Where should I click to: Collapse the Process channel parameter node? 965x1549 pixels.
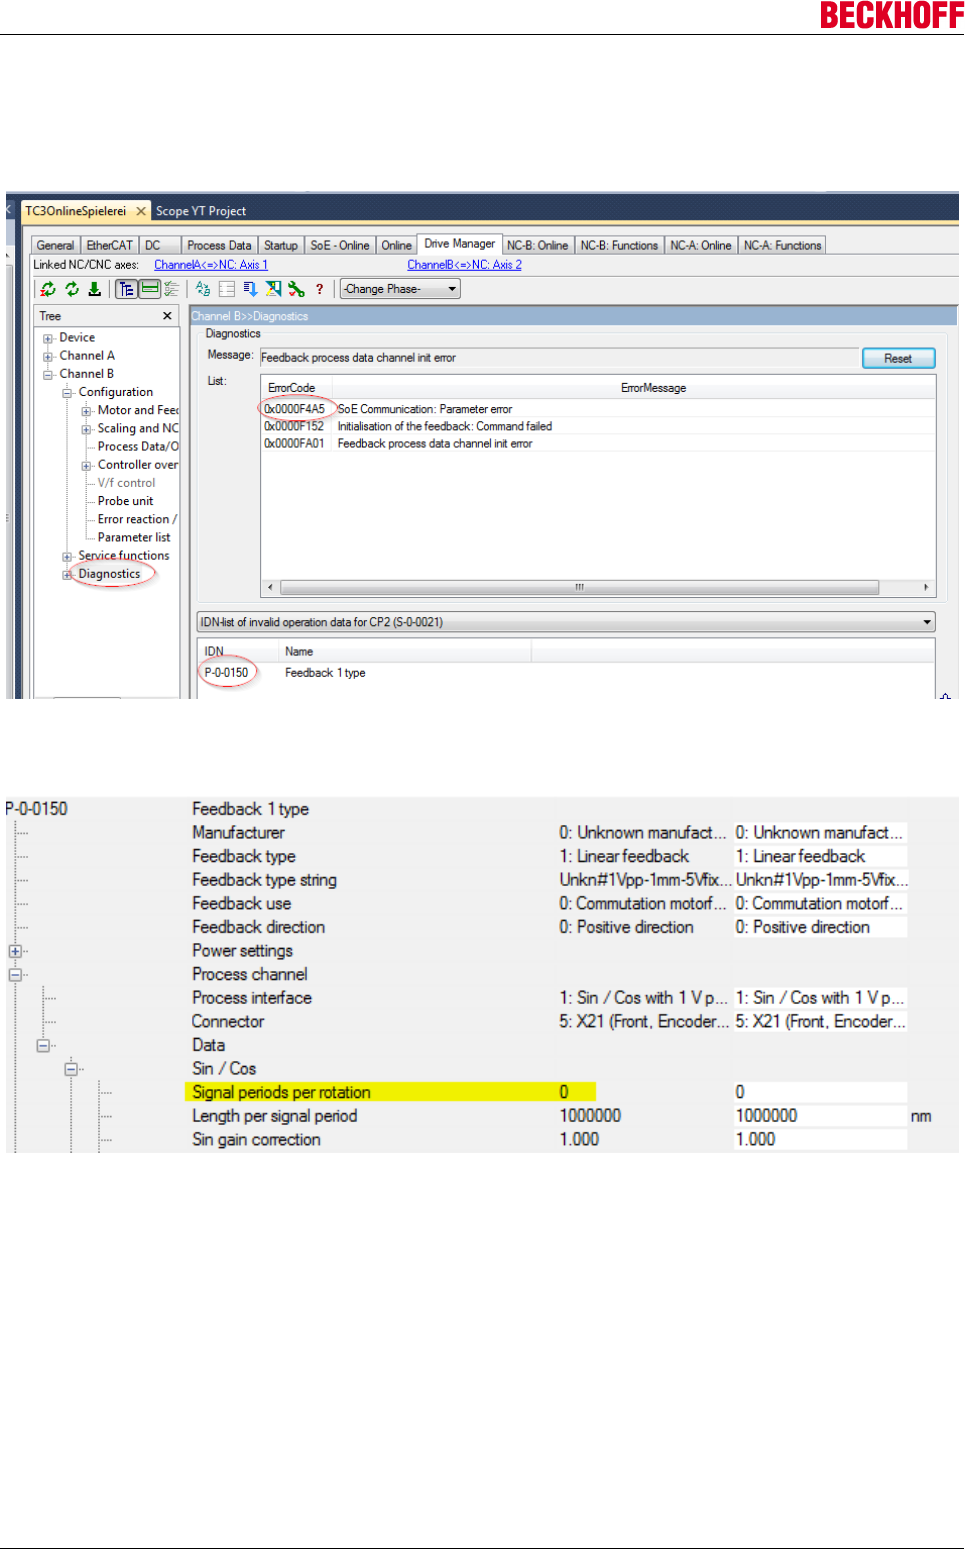pos(15,974)
